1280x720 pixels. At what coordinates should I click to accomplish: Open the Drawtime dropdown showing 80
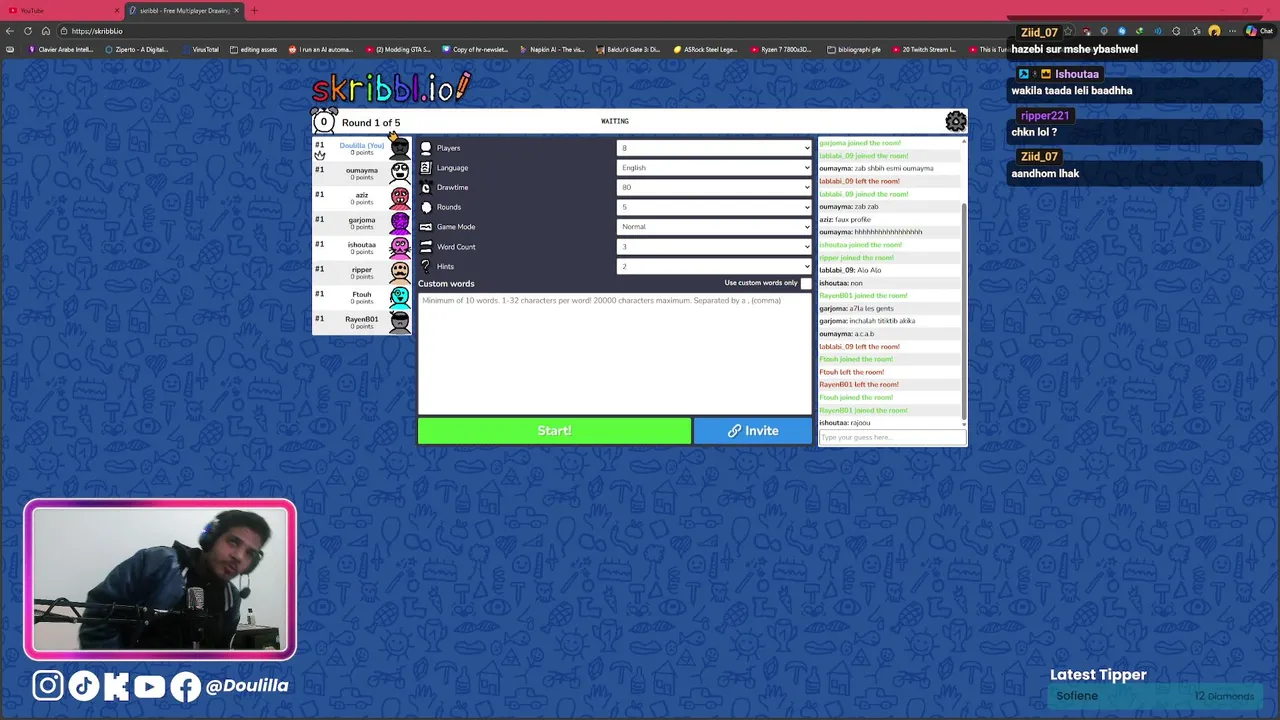coord(714,187)
